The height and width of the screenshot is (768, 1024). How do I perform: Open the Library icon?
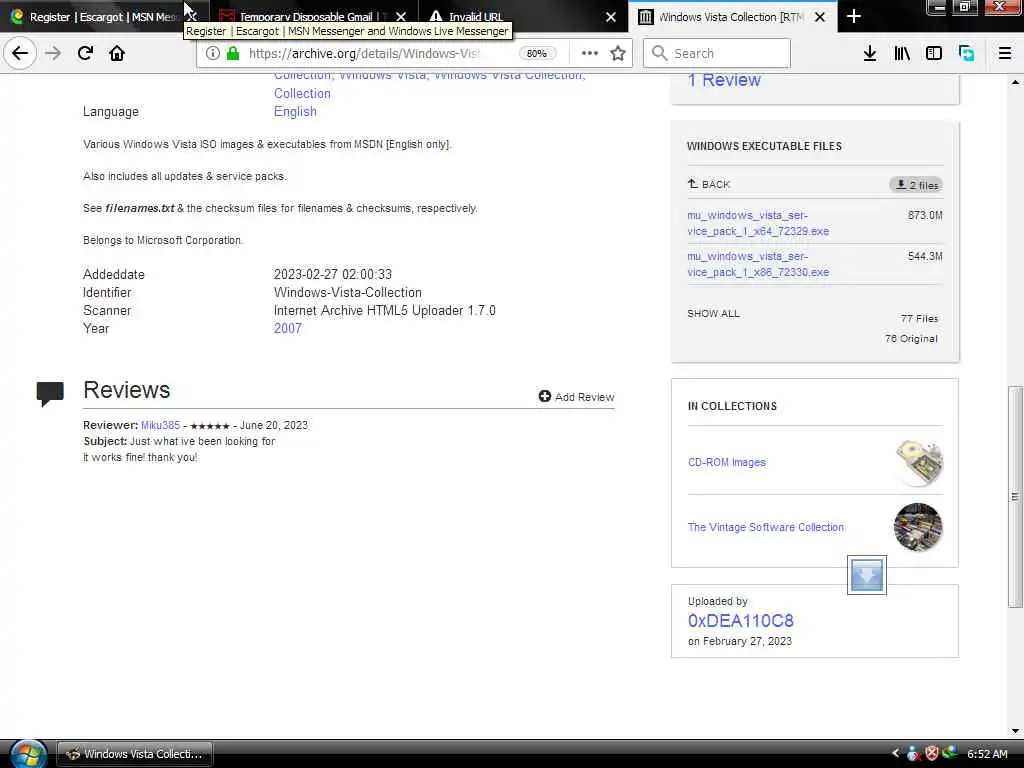[x=902, y=54]
